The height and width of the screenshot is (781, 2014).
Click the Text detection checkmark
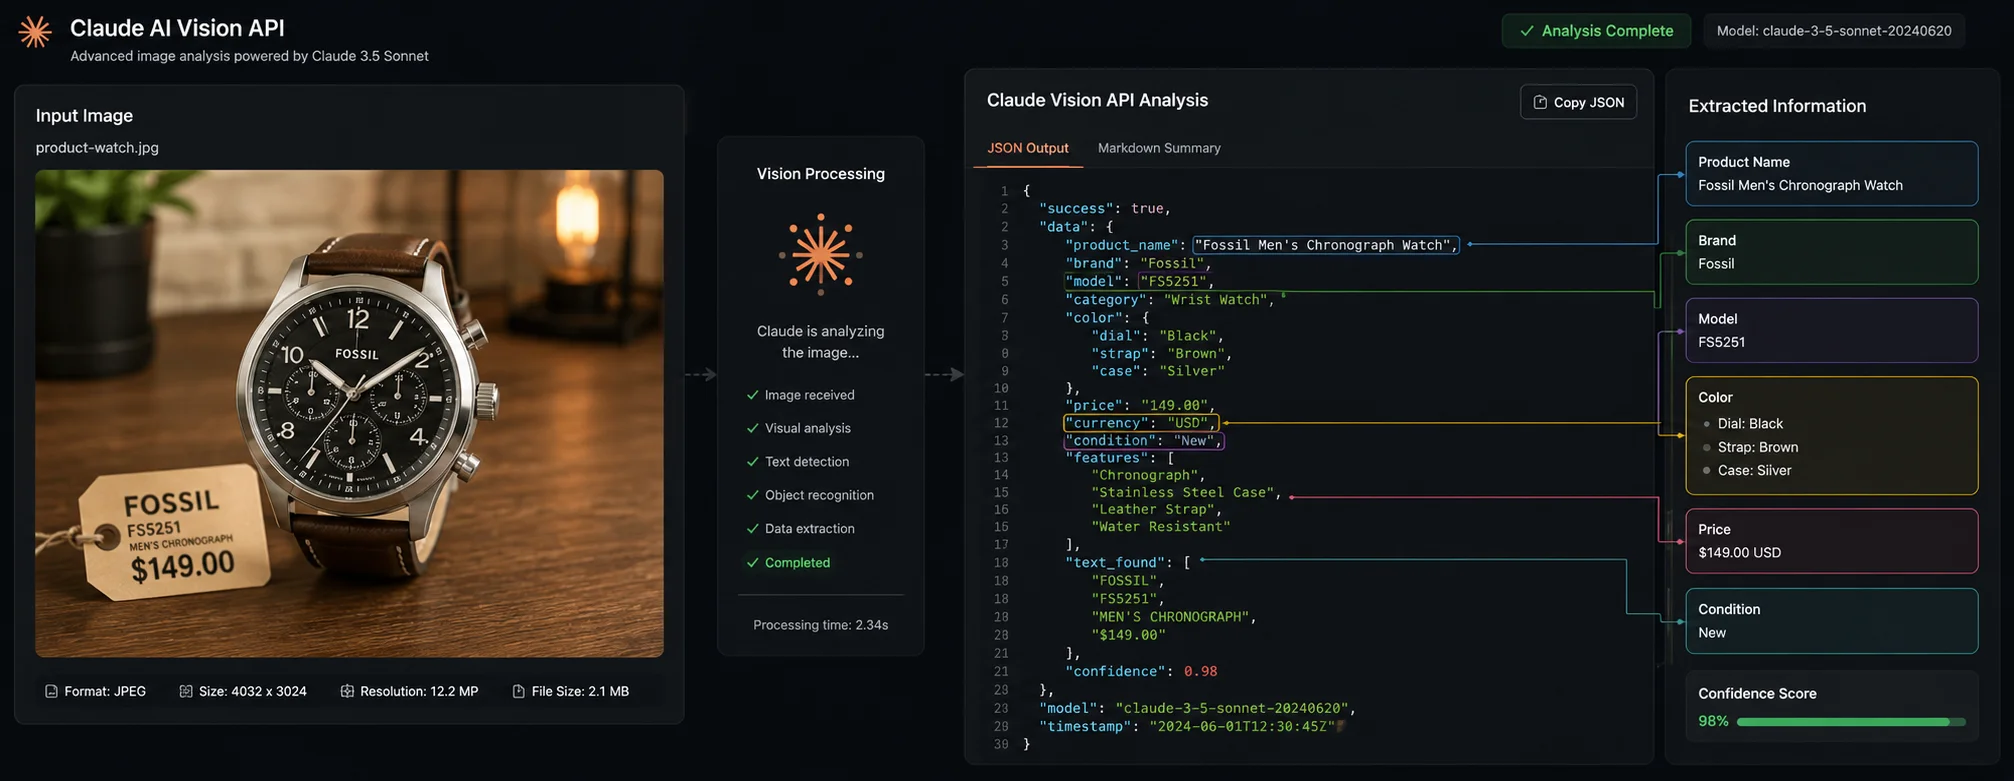point(752,462)
